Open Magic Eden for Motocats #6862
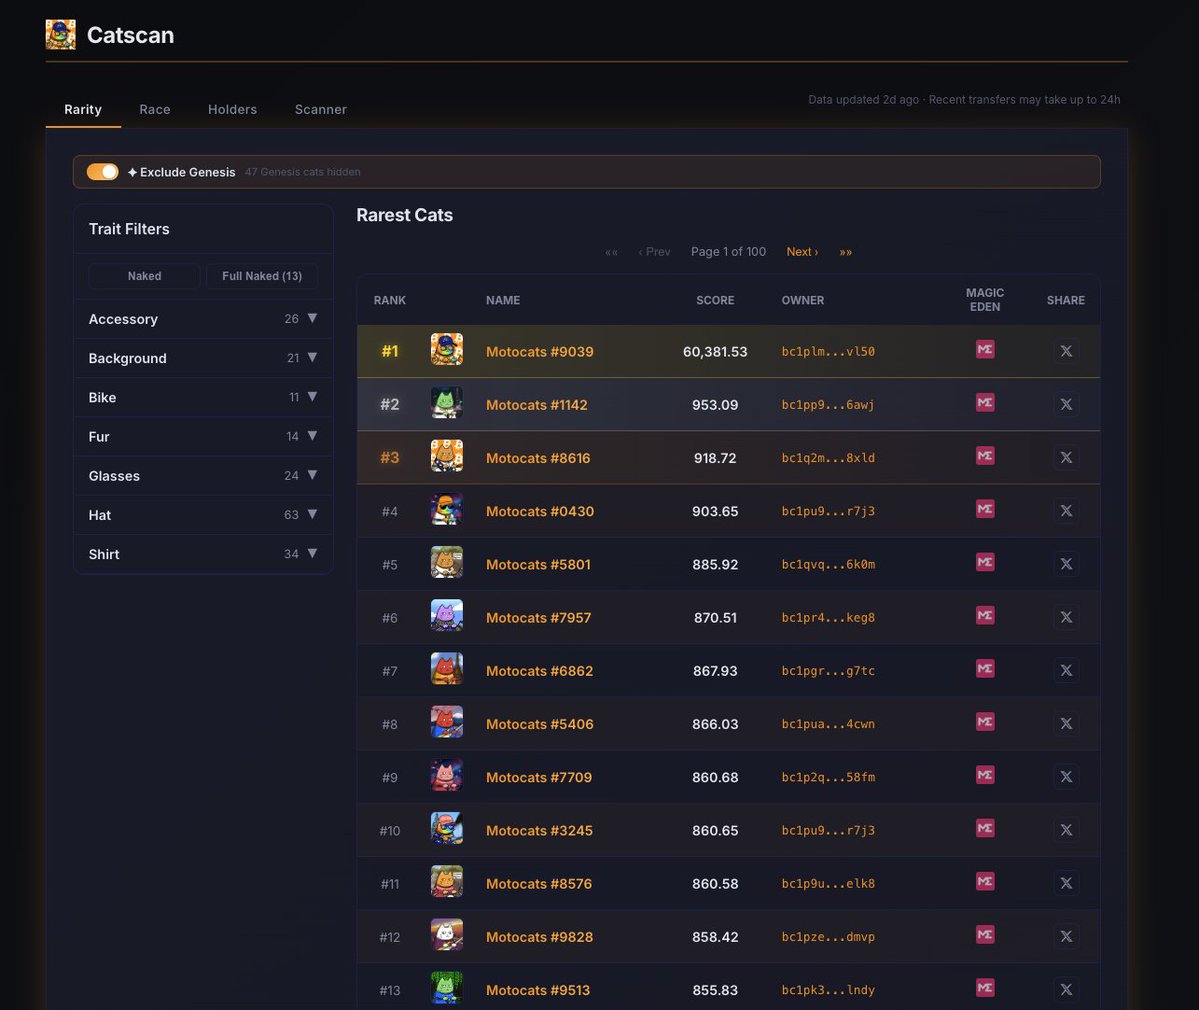This screenshot has height=1010, width=1199. [985, 669]
